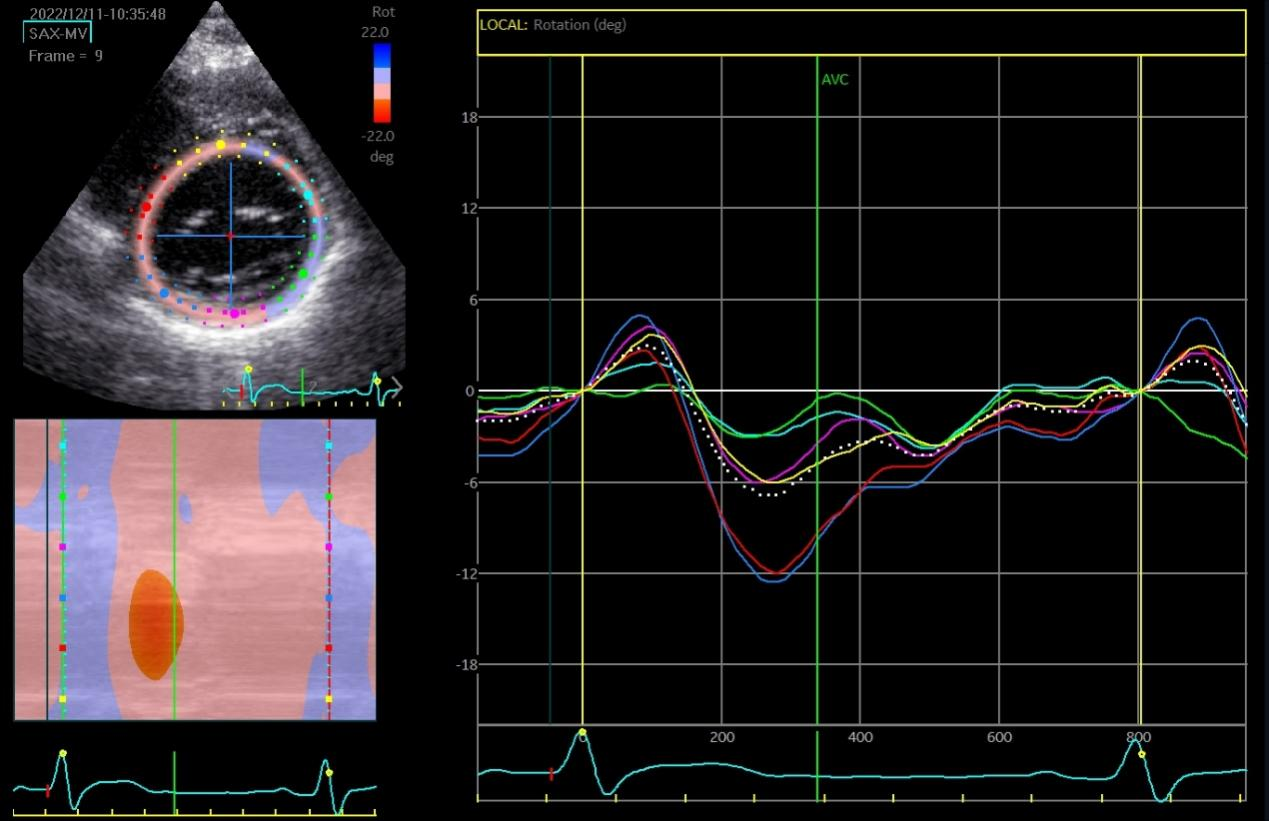This screenshot has width=1269, height=821.
Task: Click the SAX-MV view label box
Action: pyautogui.click(x=57, y=34)
